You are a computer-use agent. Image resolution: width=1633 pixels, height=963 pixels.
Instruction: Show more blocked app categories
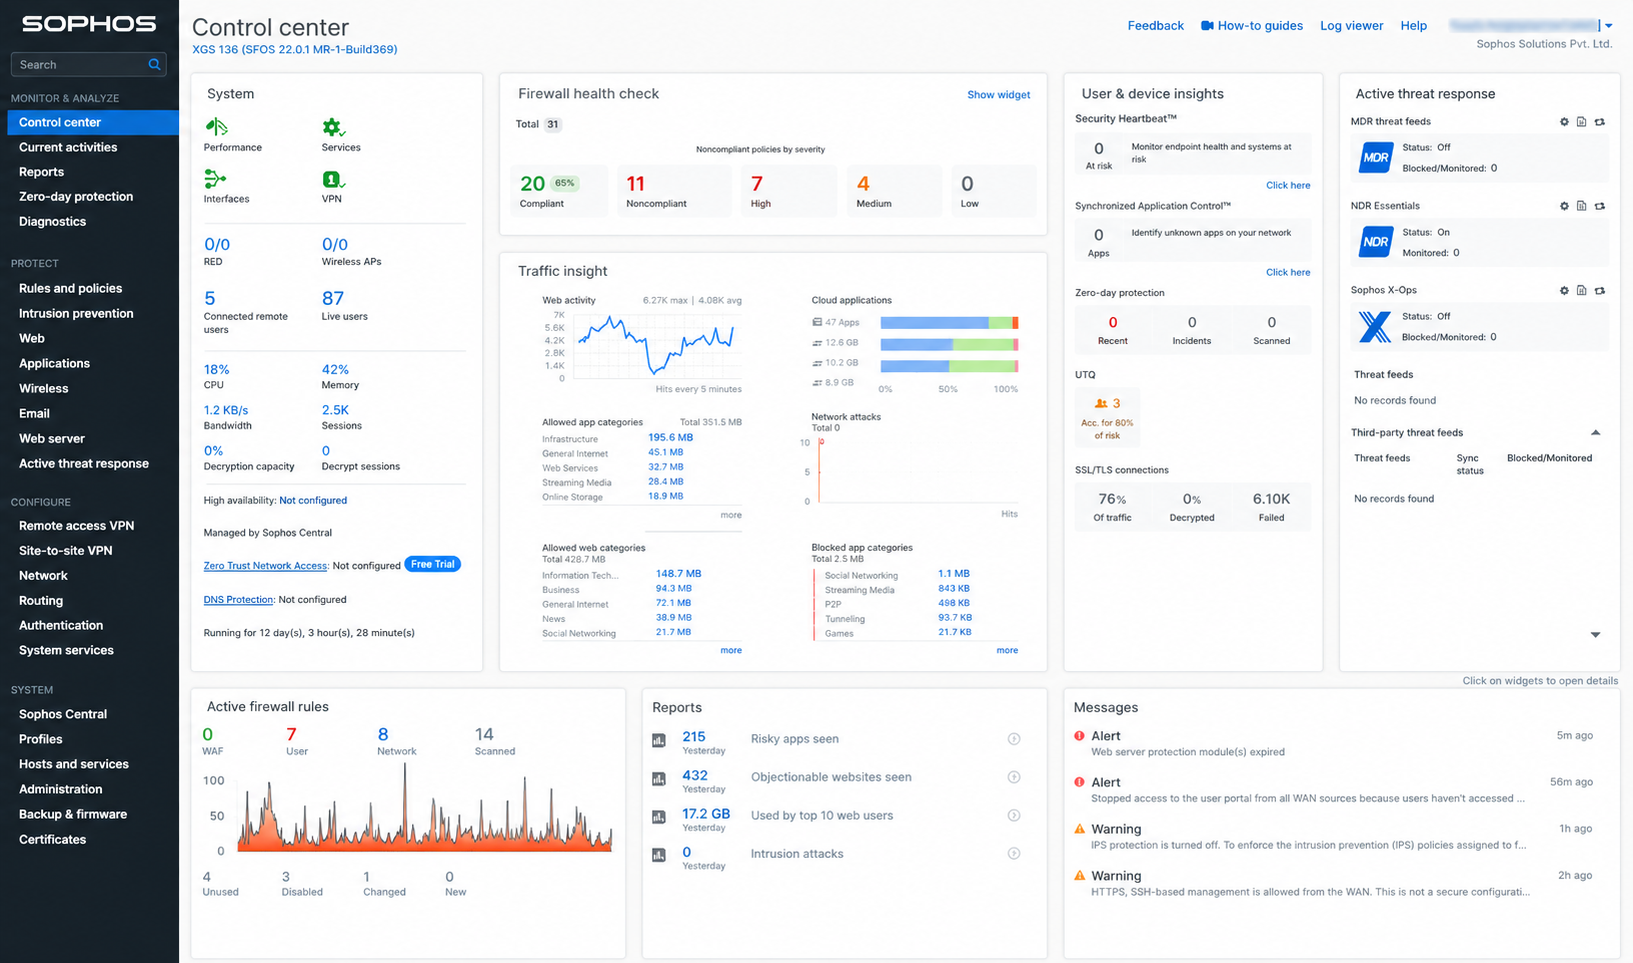click(x=1007, y=650)
